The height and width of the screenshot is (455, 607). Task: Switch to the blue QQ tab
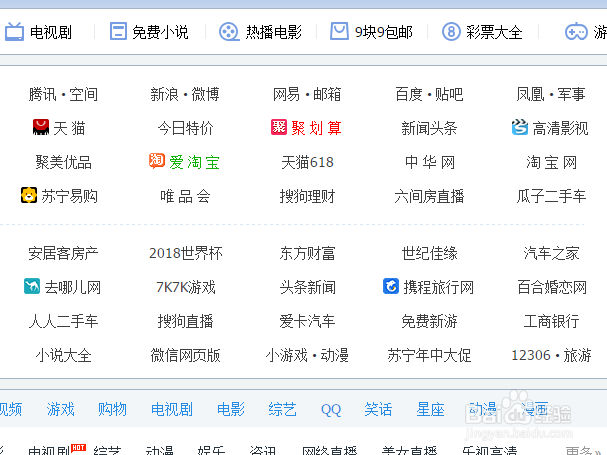click(x=331, y=410)
